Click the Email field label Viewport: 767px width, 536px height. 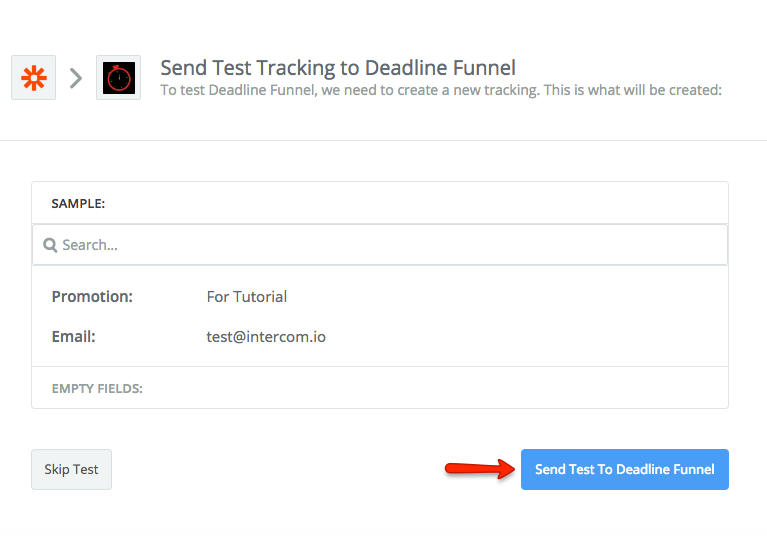[73, 336]
